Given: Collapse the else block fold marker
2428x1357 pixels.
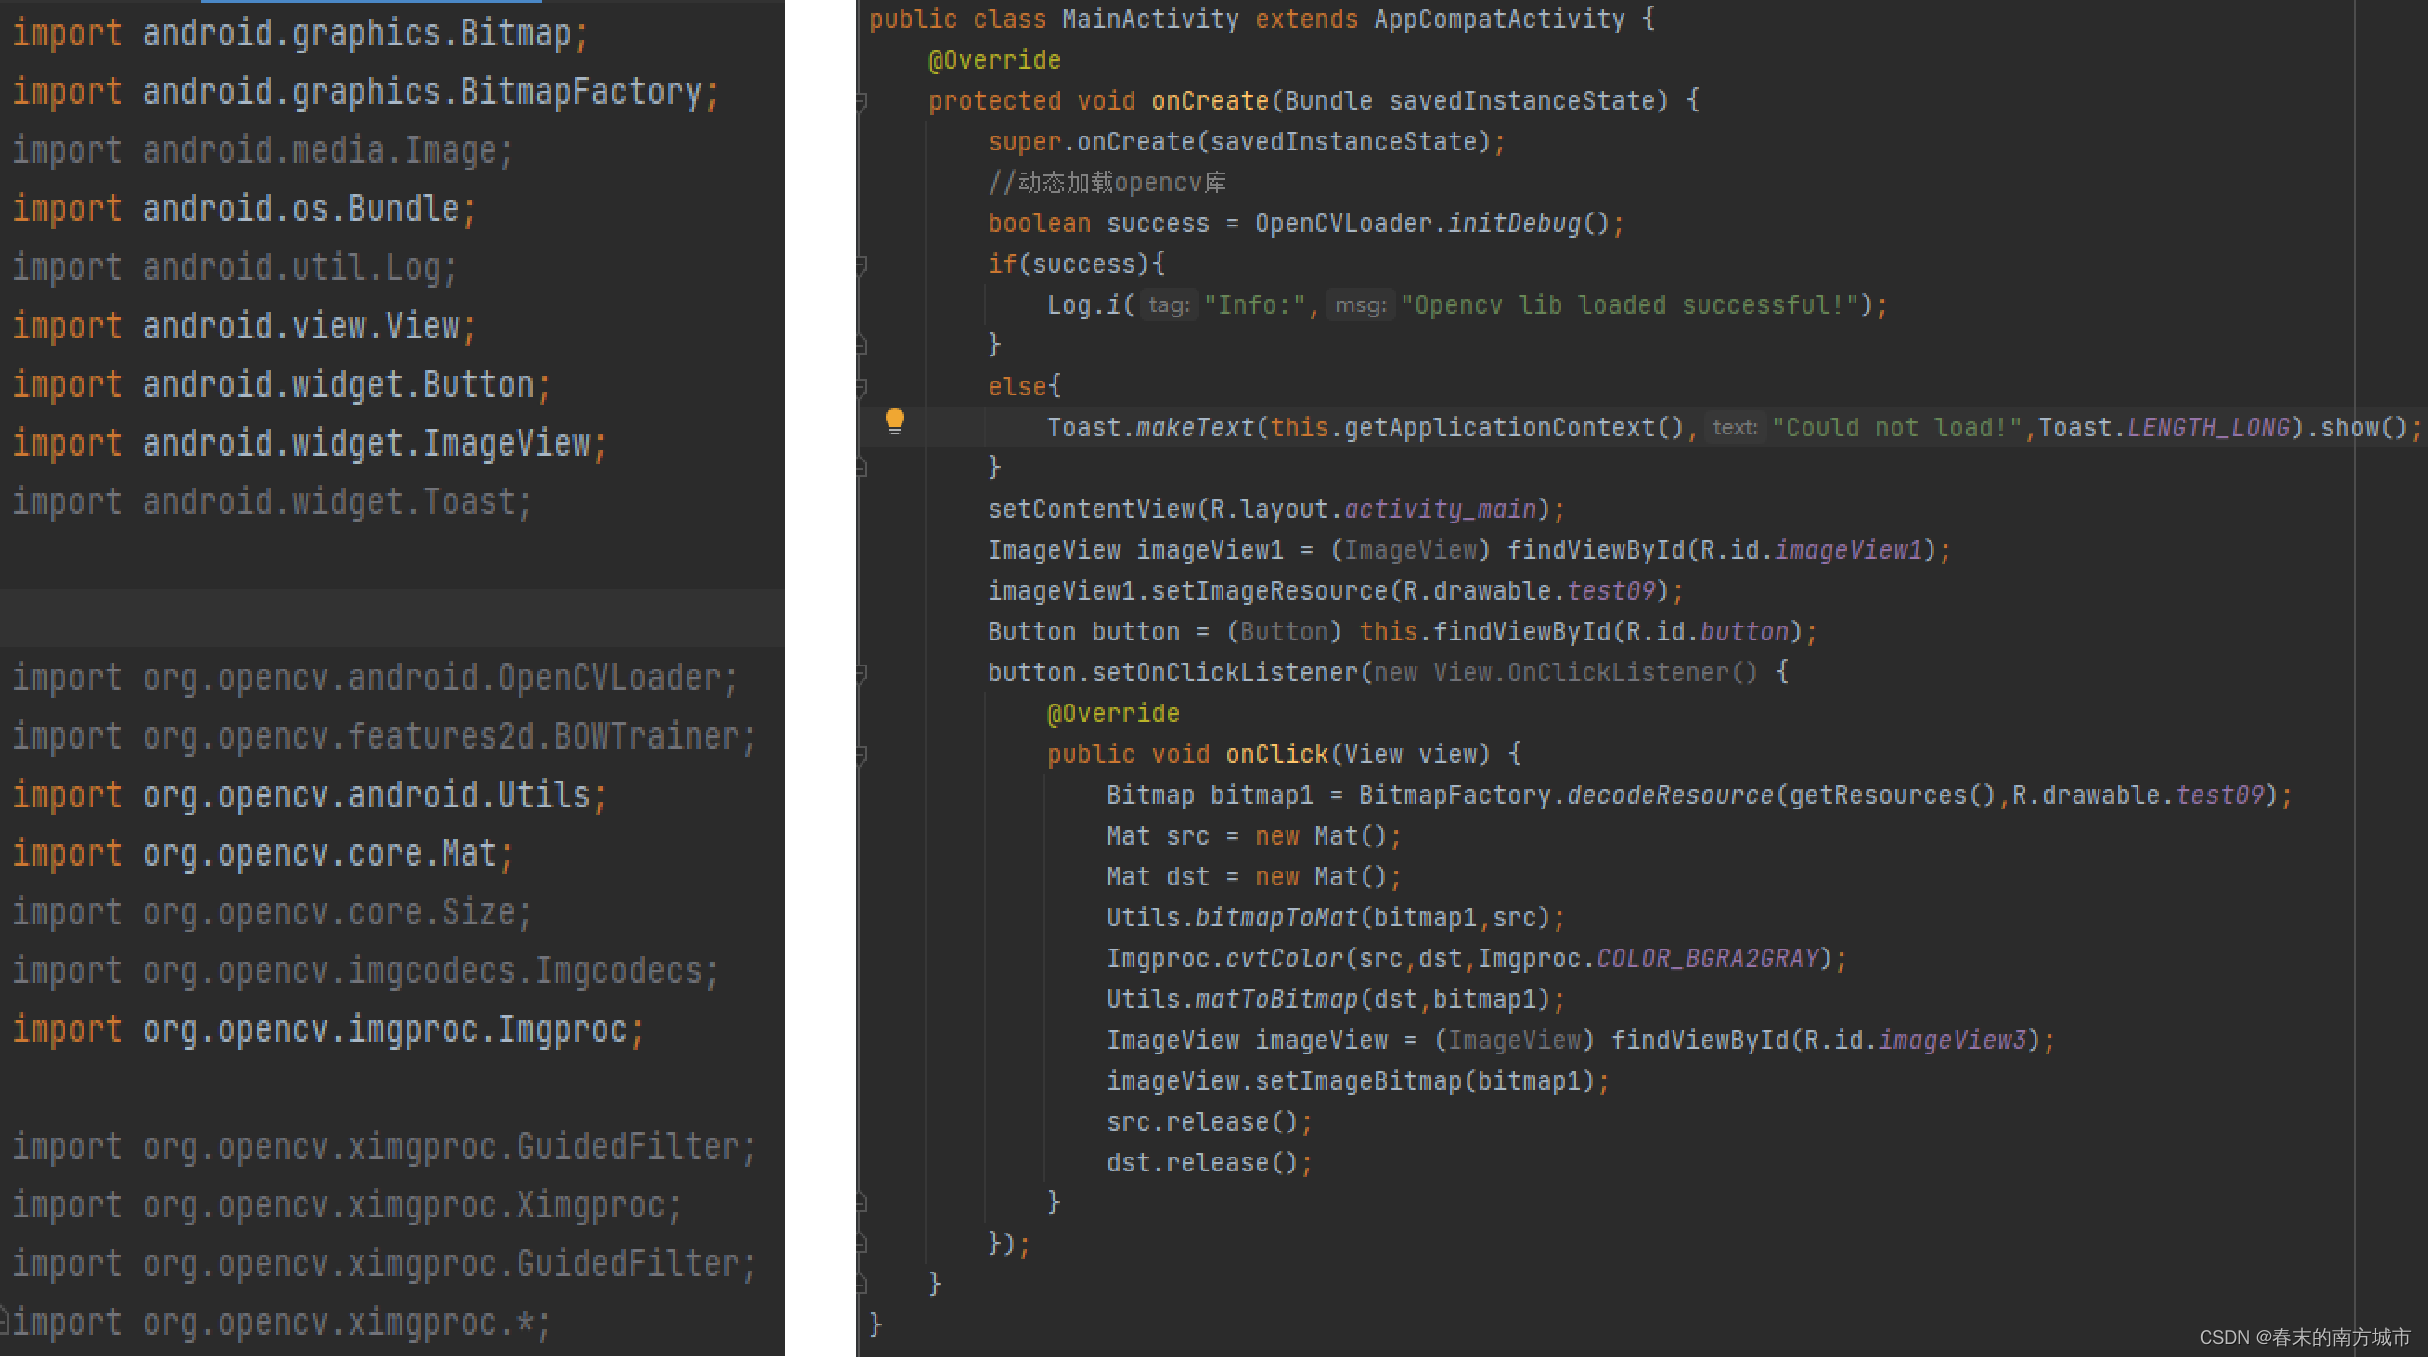Looking at the screenshot, I should 861,387.
